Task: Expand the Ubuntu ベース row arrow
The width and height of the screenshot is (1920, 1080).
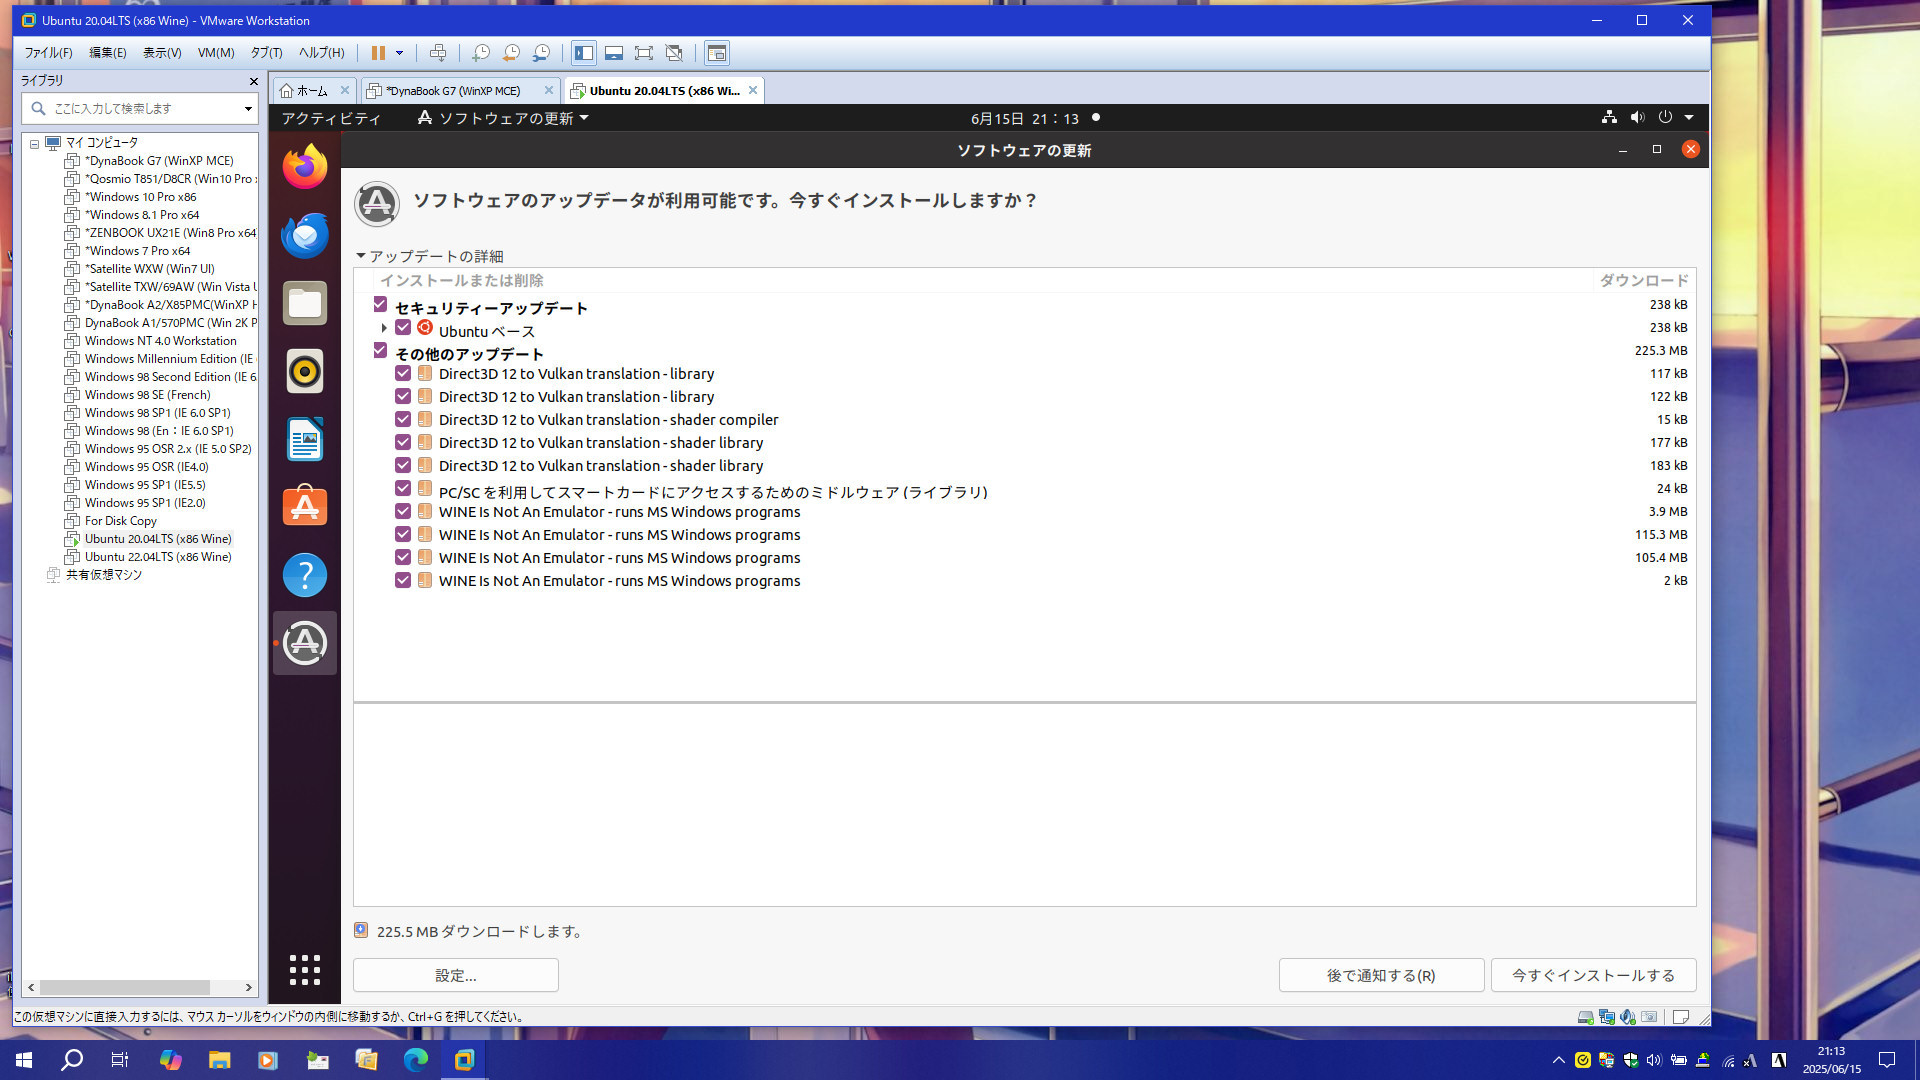Action: tap(384, 328)
